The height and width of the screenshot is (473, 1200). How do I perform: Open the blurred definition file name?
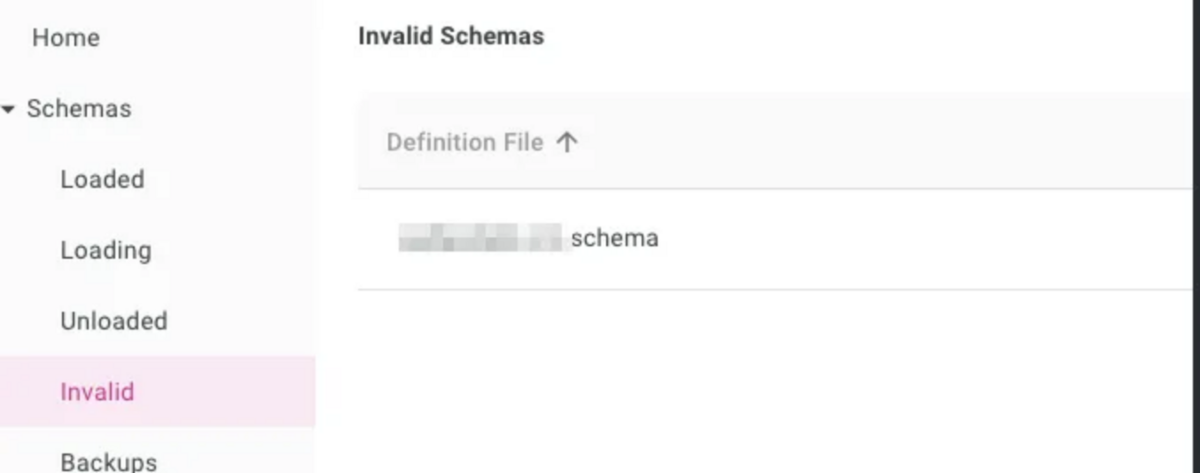click(481, 239)
